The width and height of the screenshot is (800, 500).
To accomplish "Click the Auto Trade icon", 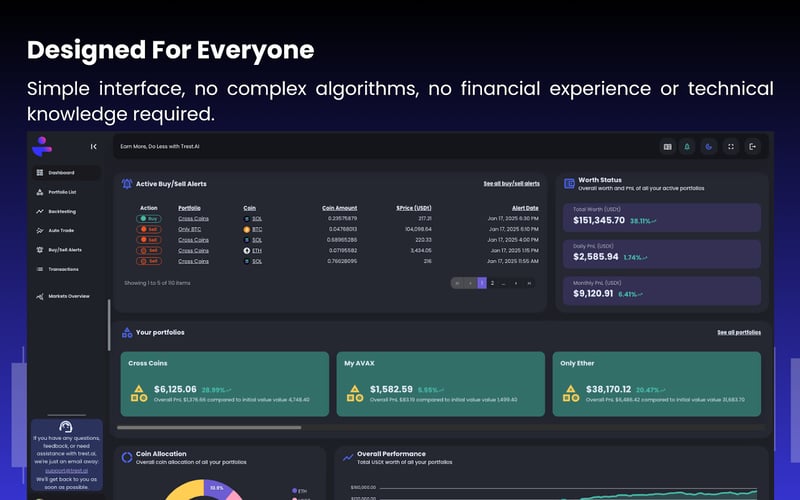I will coord(40,231).
